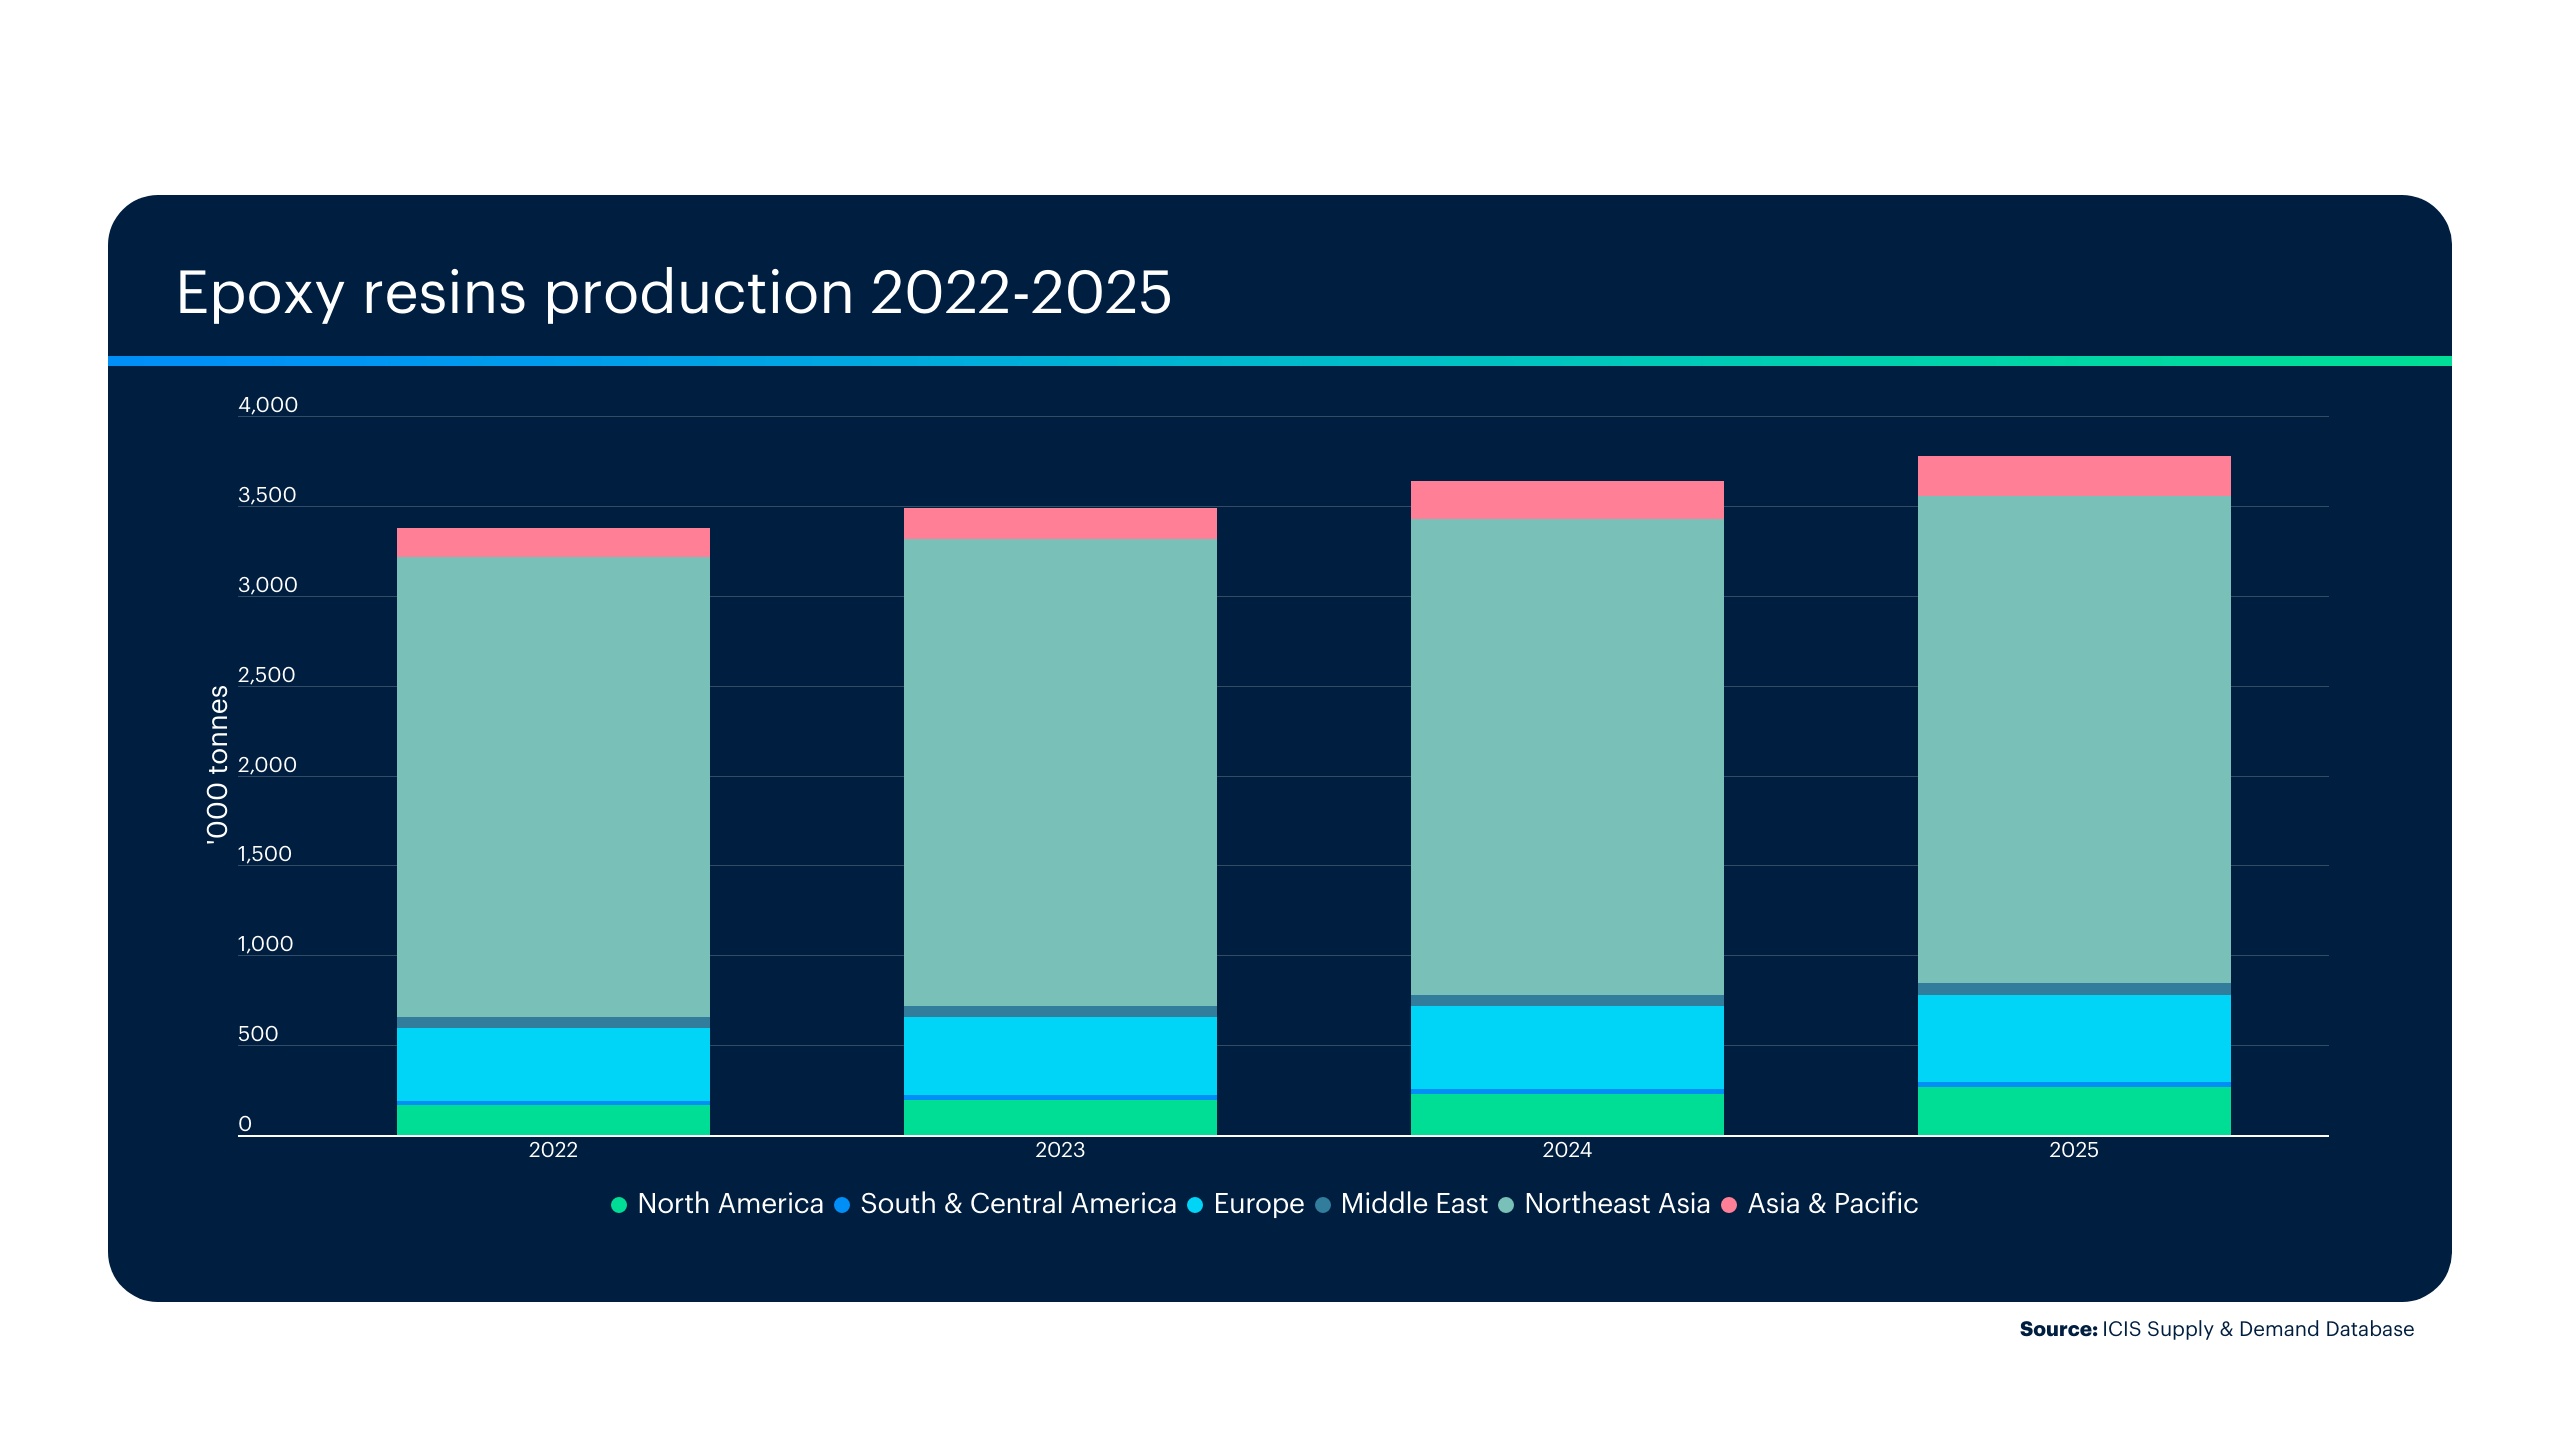
Task: Click the 2024 North America green segment
Action: point(1567,1114)
